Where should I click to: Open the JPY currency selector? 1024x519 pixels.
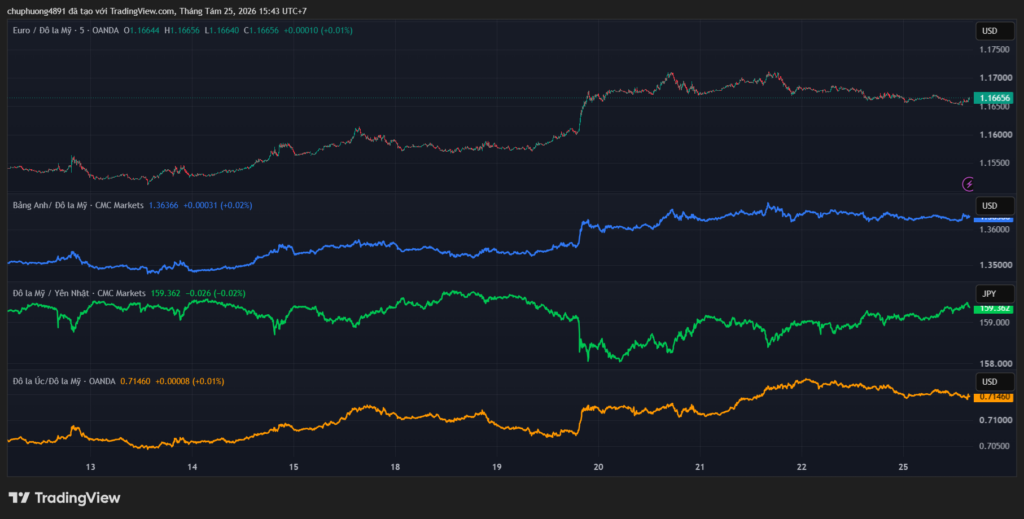pyautogui.click(x=995, y=294)
